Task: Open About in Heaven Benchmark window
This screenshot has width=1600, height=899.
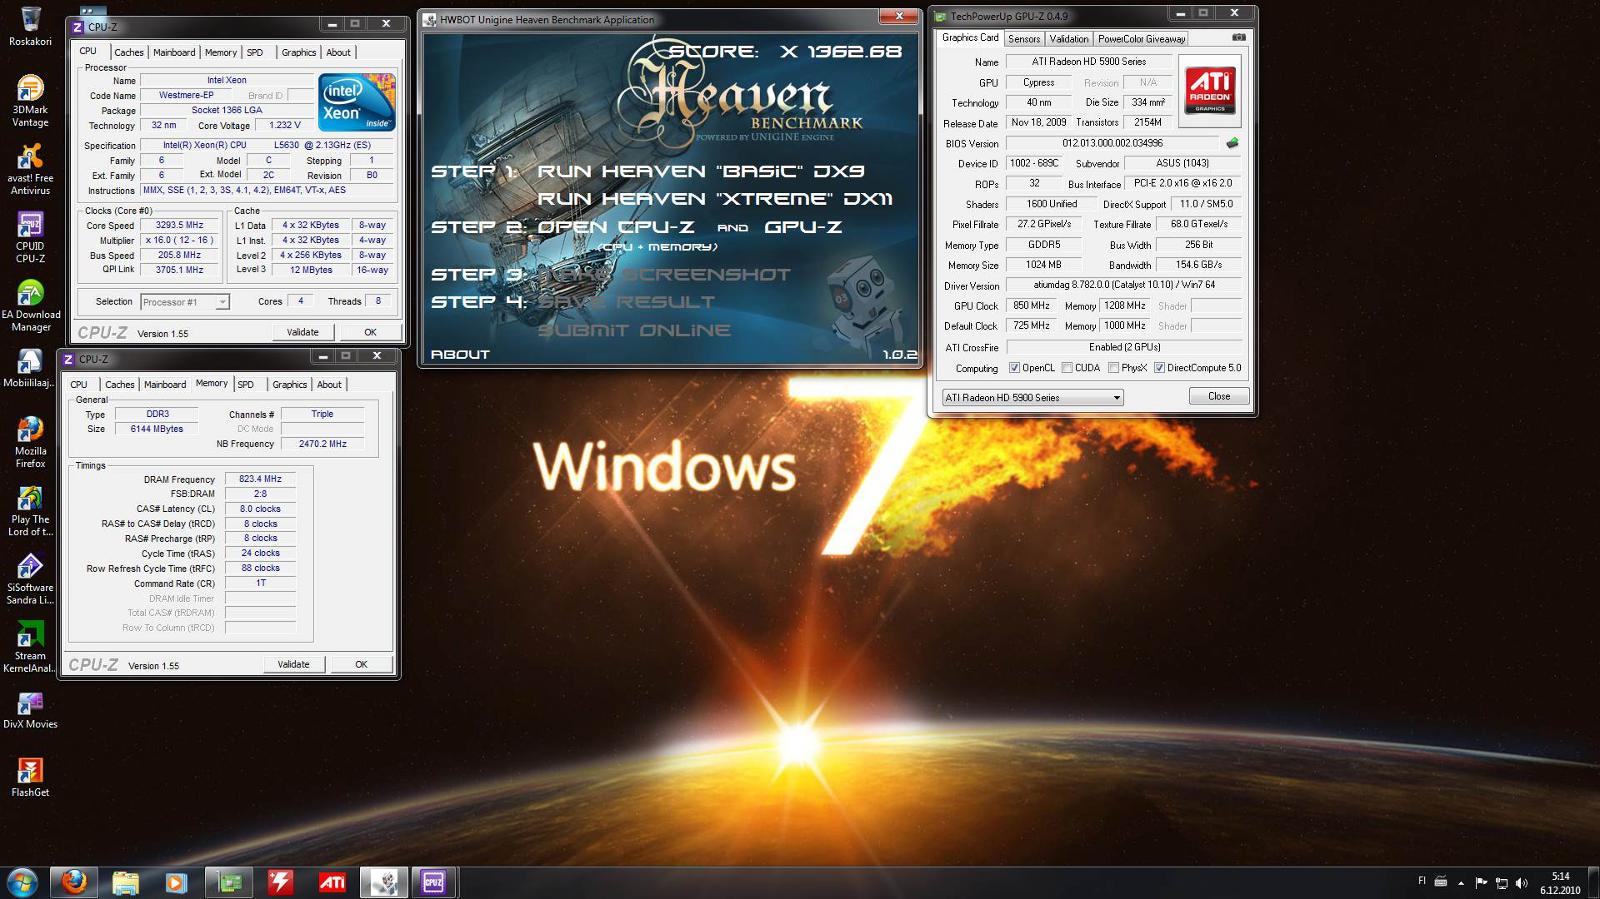Action: pyautogui.click(x=460, y=354)
